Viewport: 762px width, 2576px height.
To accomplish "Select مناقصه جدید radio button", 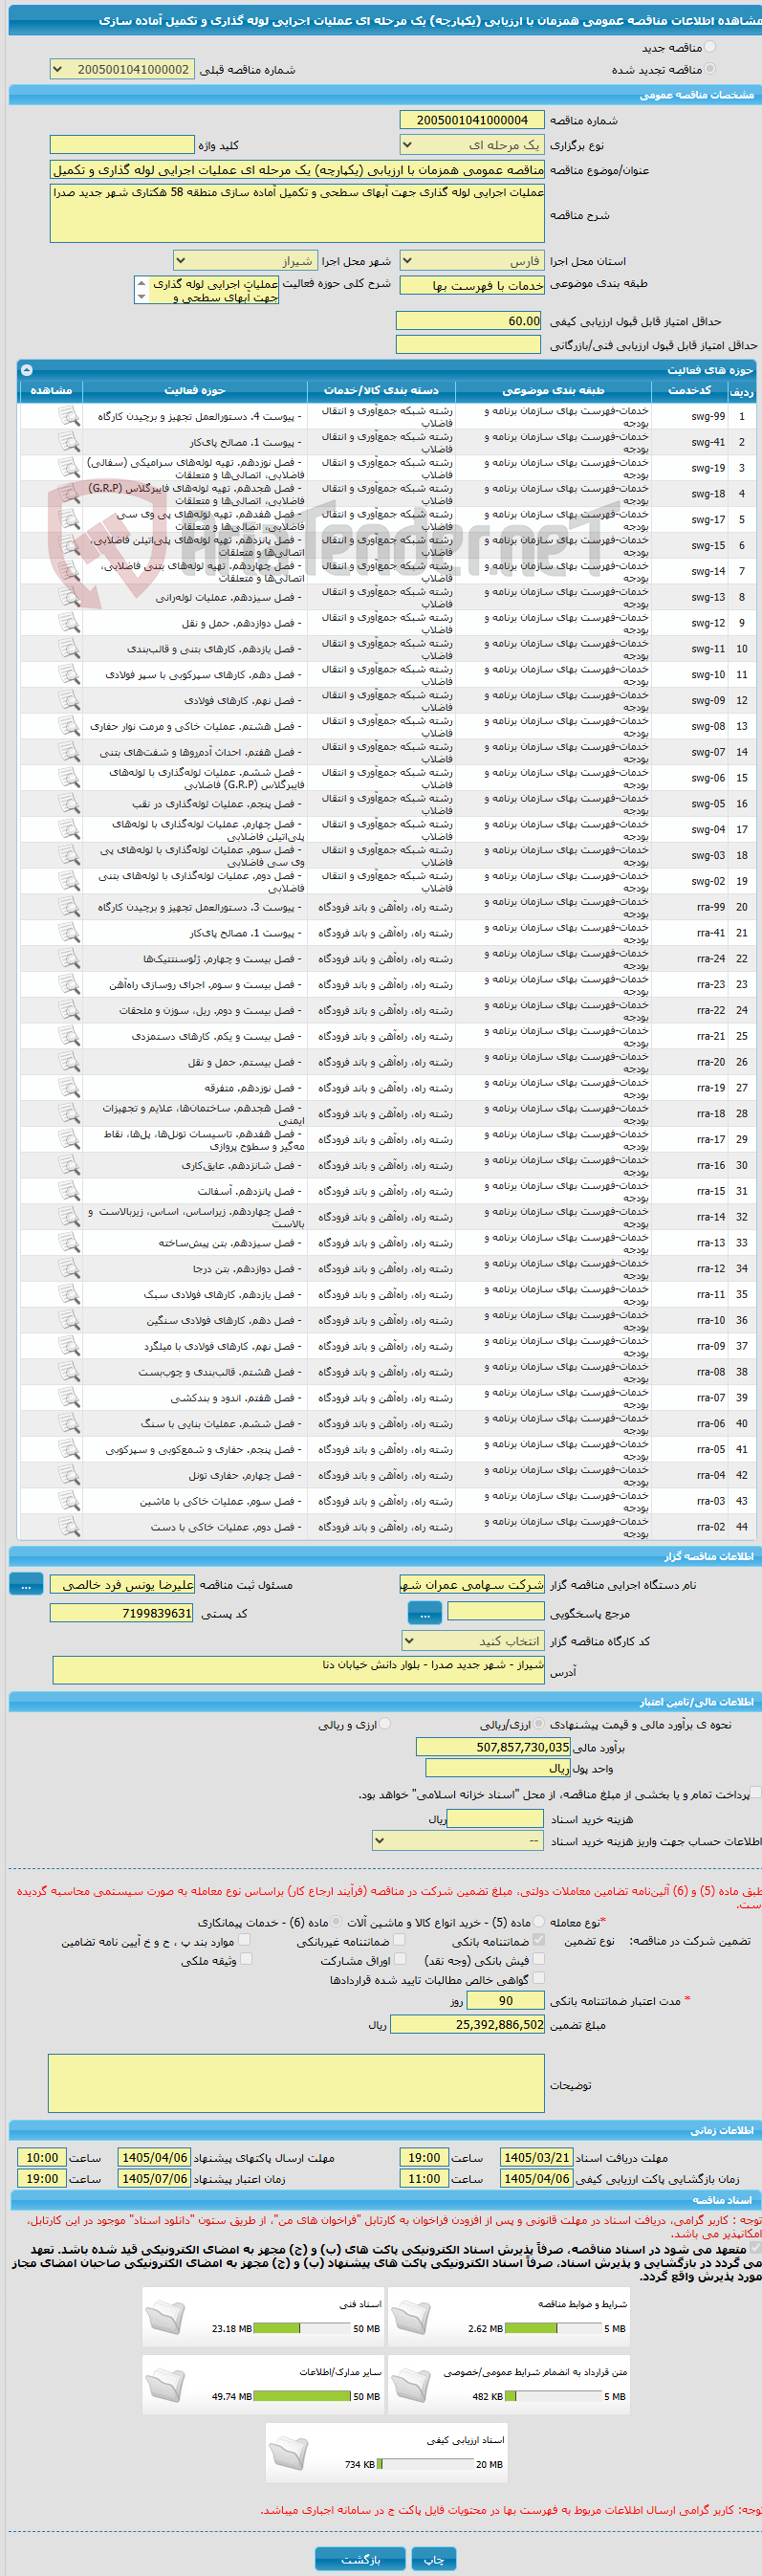I will point(710,47).
